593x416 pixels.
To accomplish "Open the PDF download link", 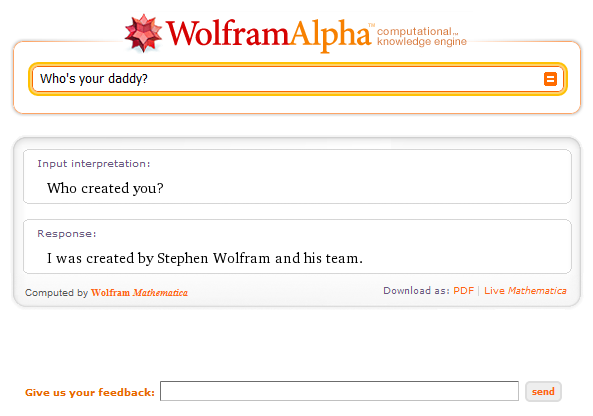I will pos(463,290).
